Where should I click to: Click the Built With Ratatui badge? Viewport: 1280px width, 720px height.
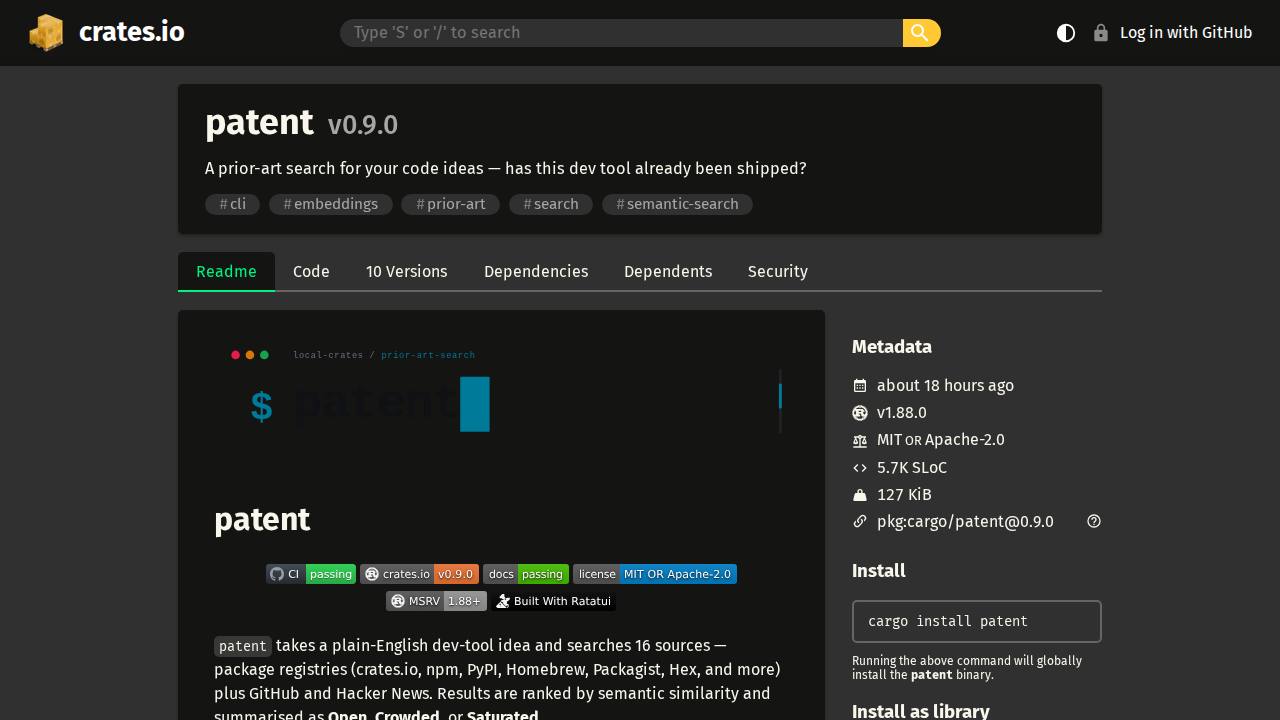tap(553, 601)
